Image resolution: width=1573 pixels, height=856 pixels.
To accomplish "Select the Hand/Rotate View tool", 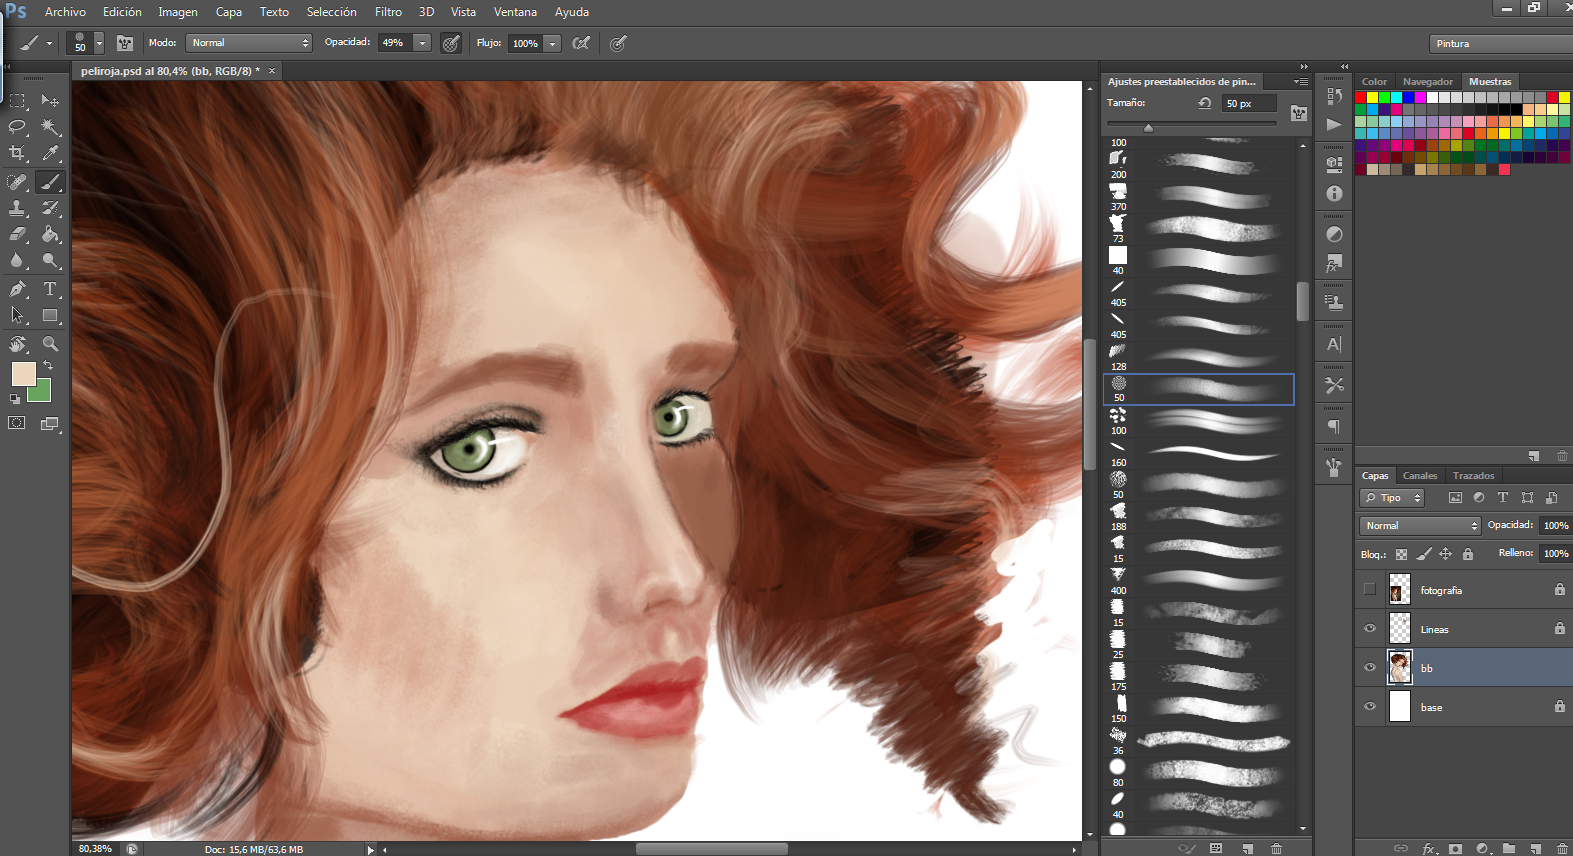I will click(x=18, y=344).
